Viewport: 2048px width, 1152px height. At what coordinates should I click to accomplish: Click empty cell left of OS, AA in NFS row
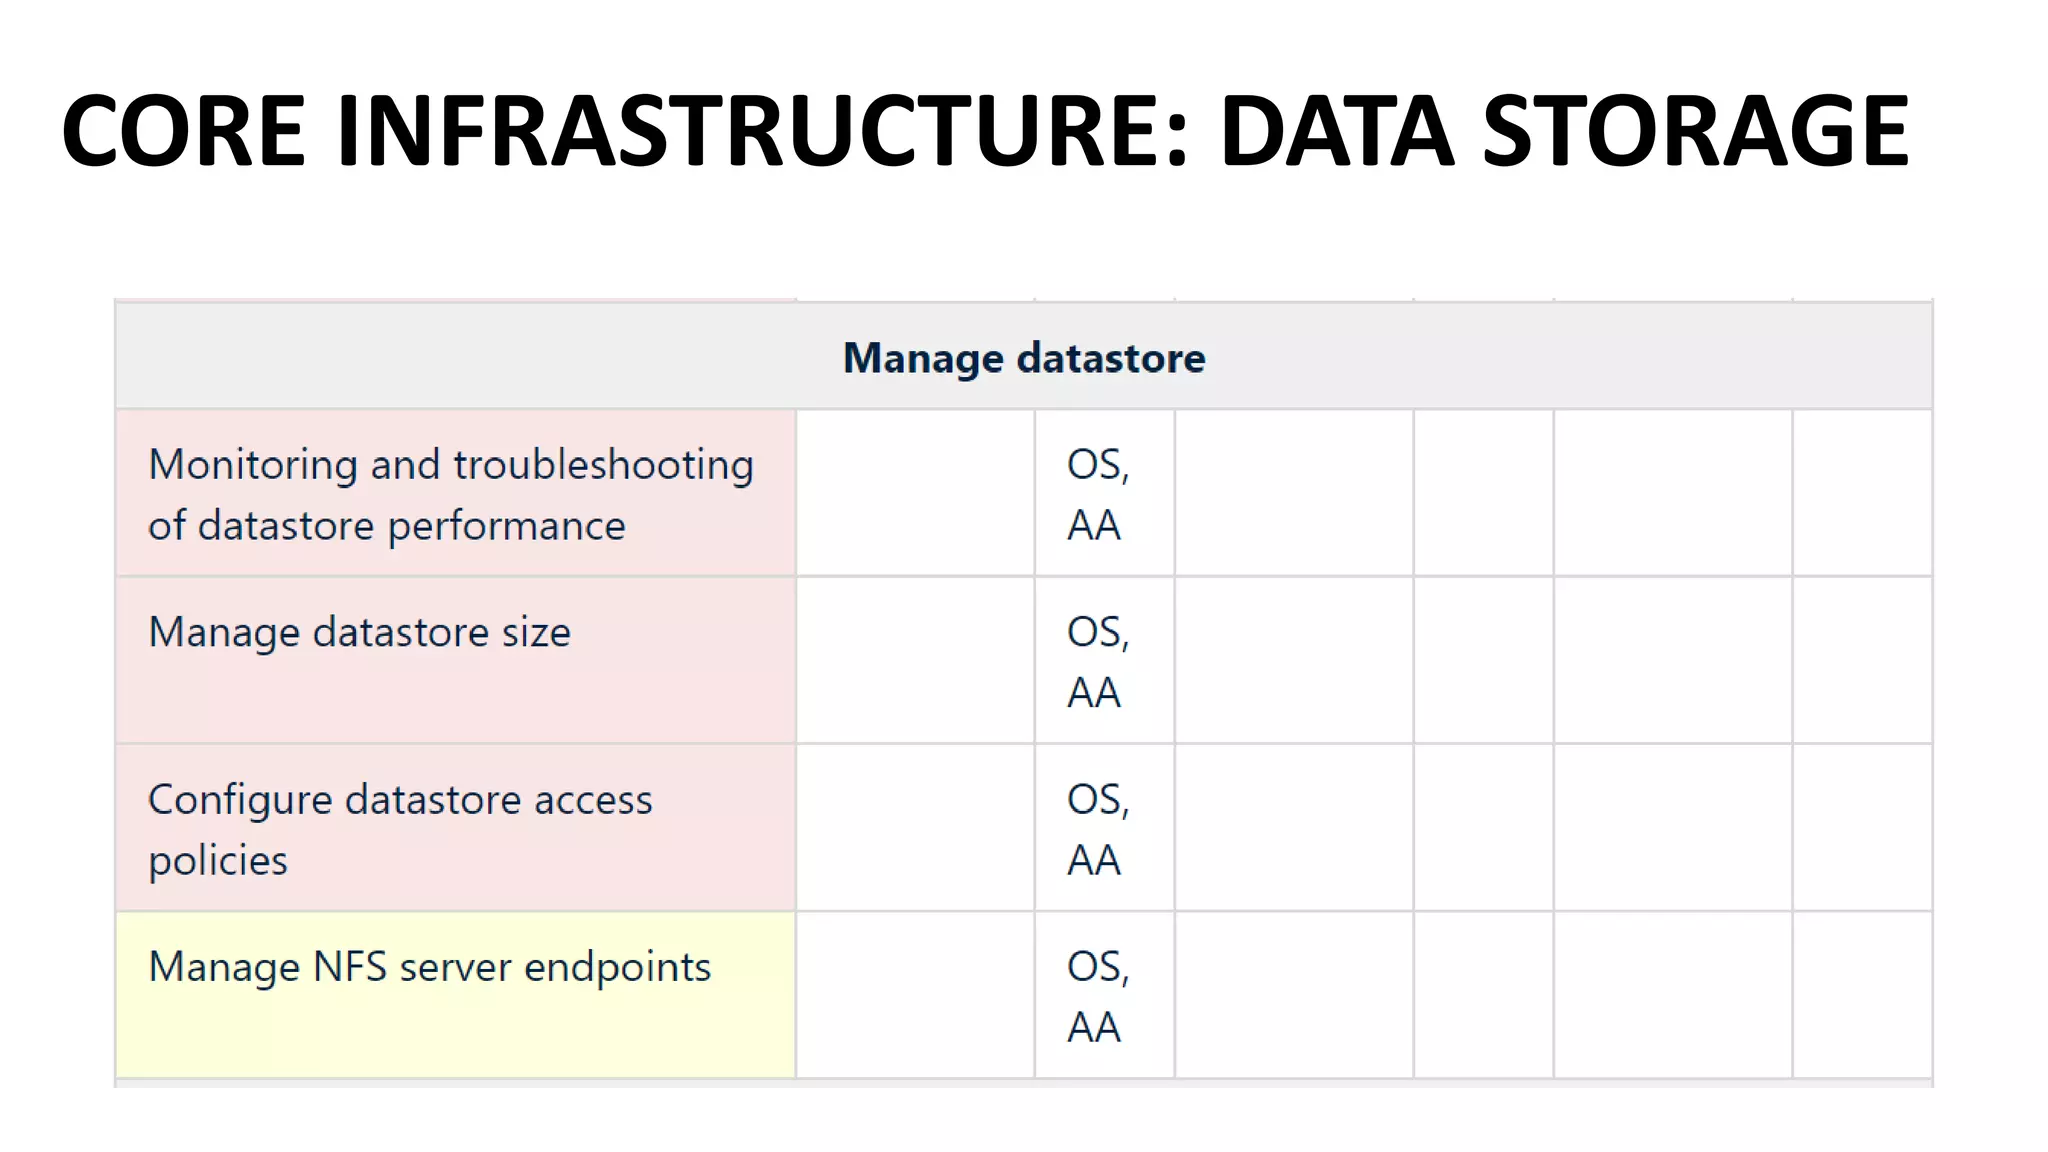tap(915, 996)
